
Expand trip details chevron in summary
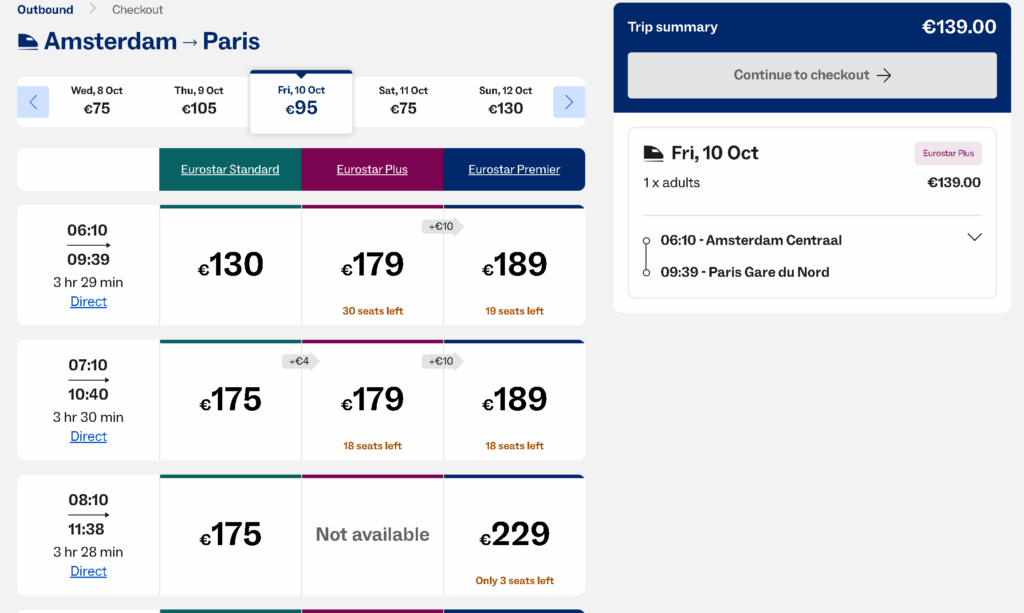974,238
